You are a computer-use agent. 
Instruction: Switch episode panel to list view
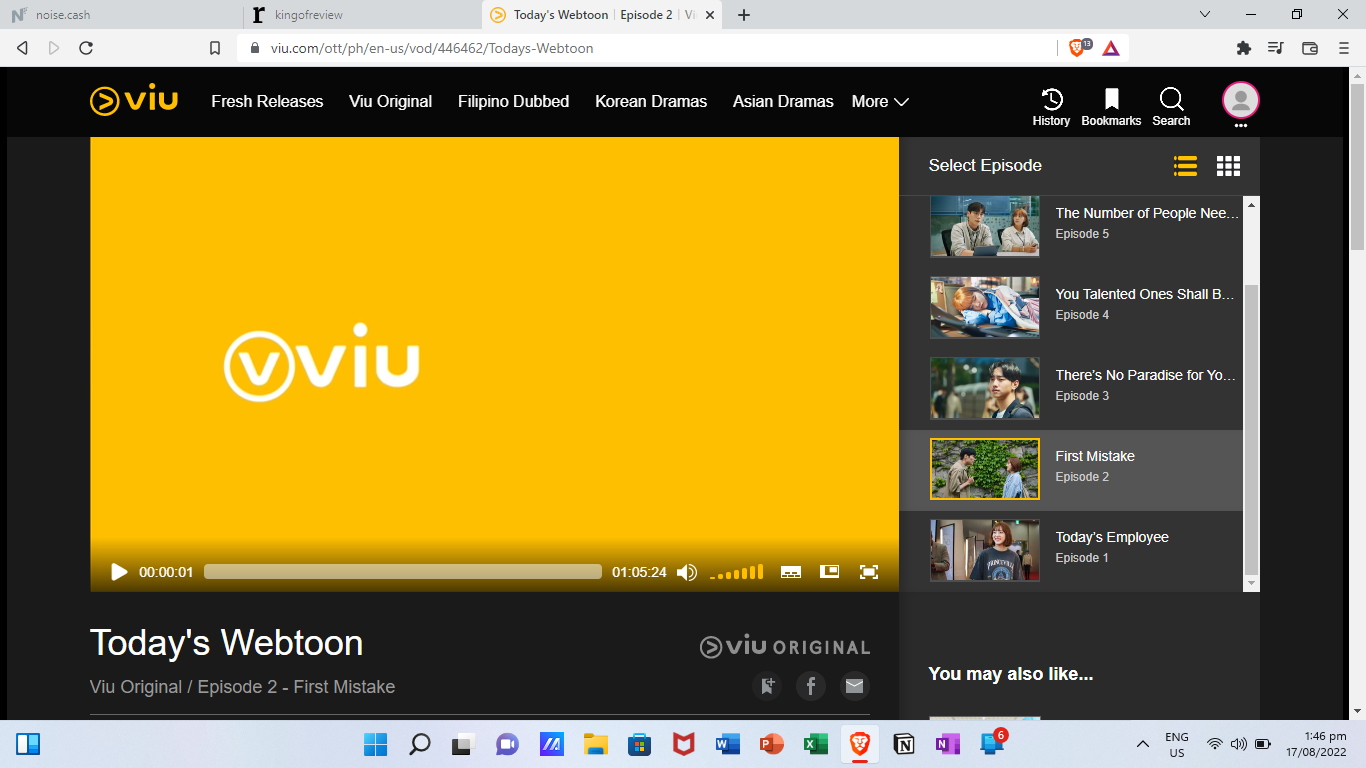click(1185, 166)
